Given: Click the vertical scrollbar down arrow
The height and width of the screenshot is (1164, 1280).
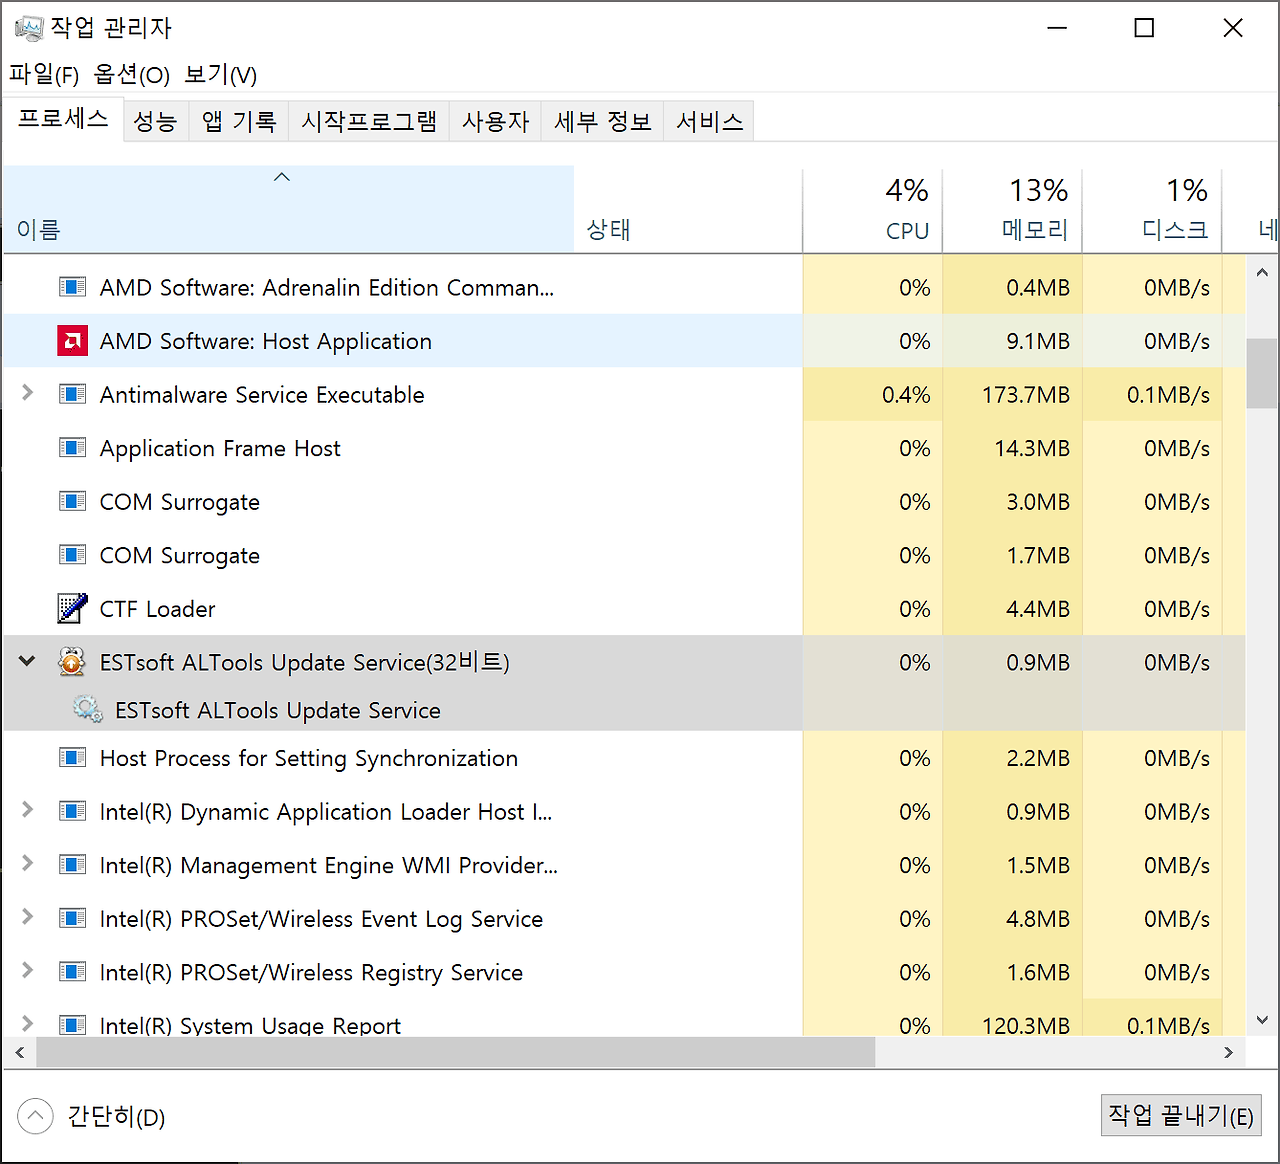Looking at the screenshot, I should tap(1262, 1020).
